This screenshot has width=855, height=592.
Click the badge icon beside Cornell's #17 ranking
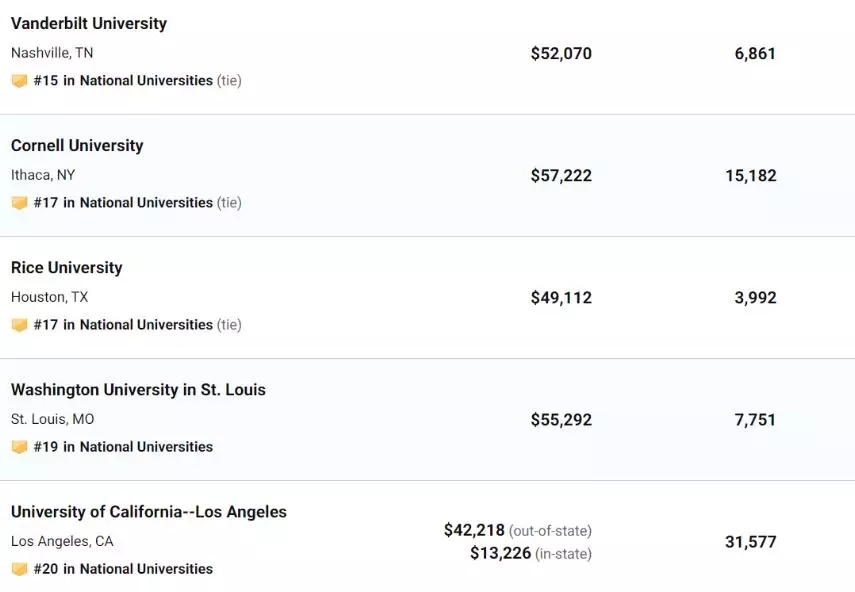pyautogui.click(x=19, y=203)
